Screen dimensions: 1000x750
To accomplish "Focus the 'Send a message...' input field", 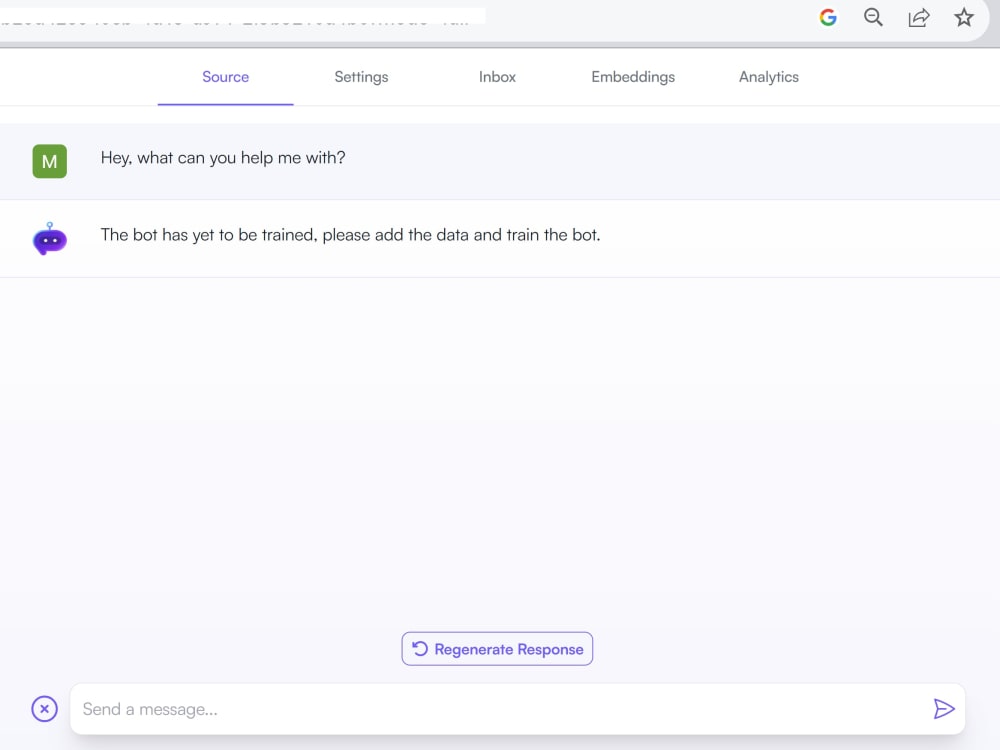I will [x=518, y=709].
